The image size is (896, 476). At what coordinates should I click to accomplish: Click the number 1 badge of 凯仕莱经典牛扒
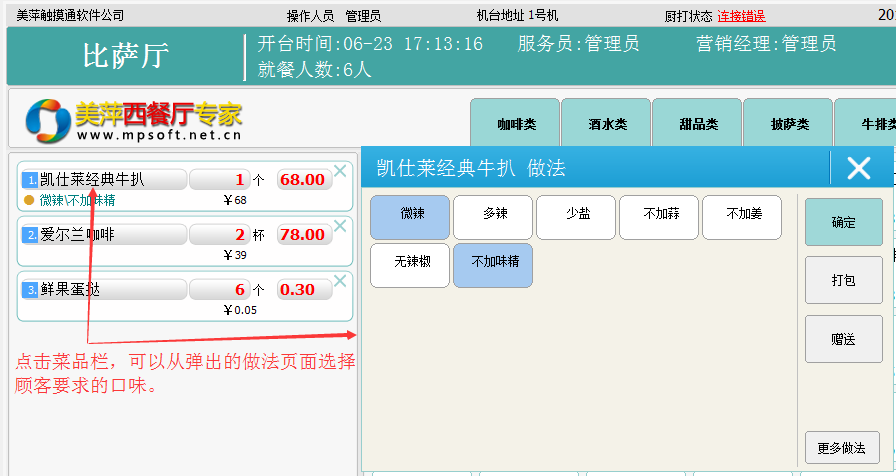[x=31, y=180]
